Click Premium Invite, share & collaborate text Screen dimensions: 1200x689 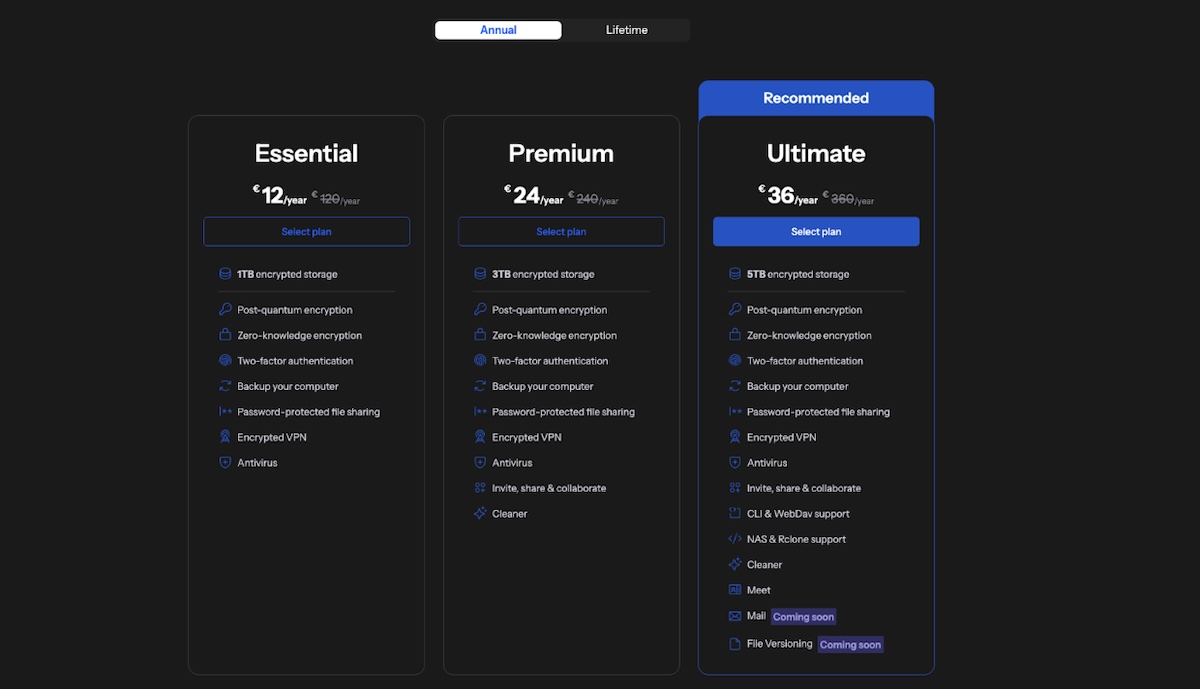point(549,488)
